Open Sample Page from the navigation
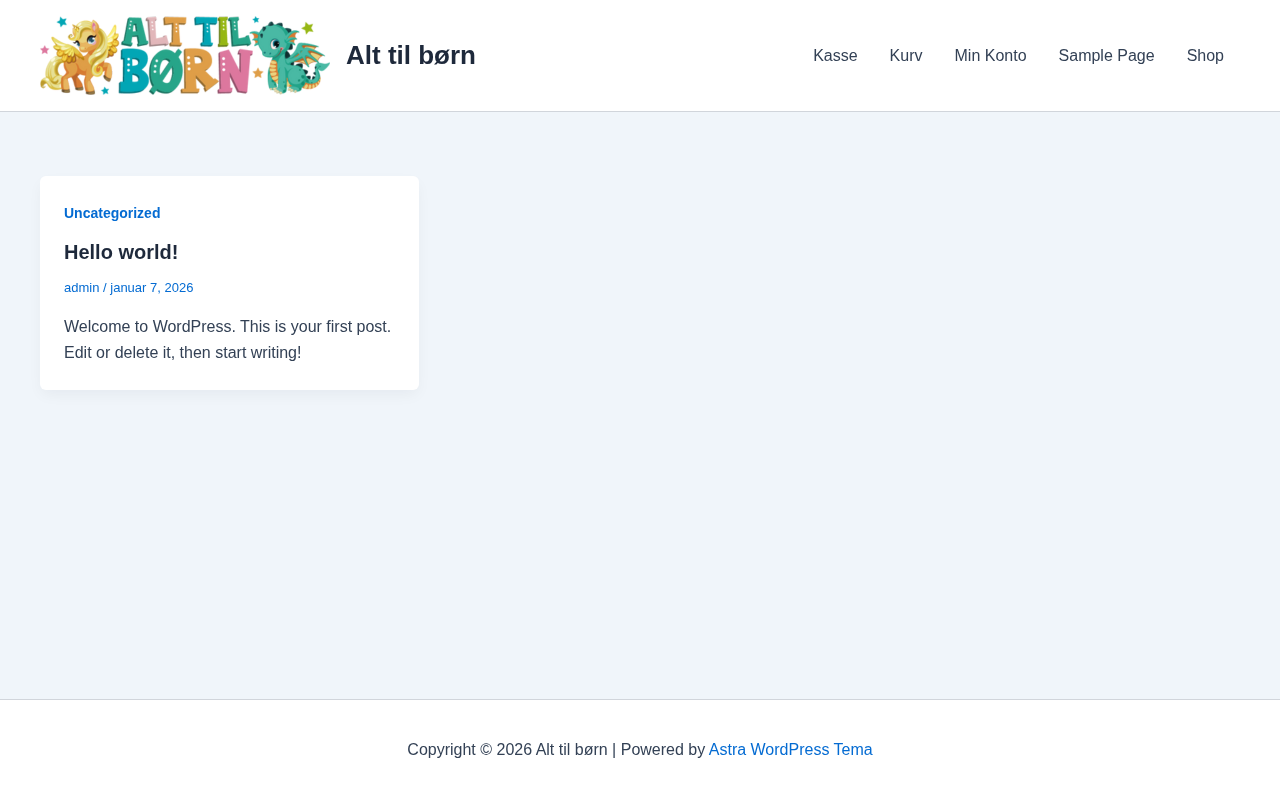This screenshot has height=800, width=1280. (1106, 56)
